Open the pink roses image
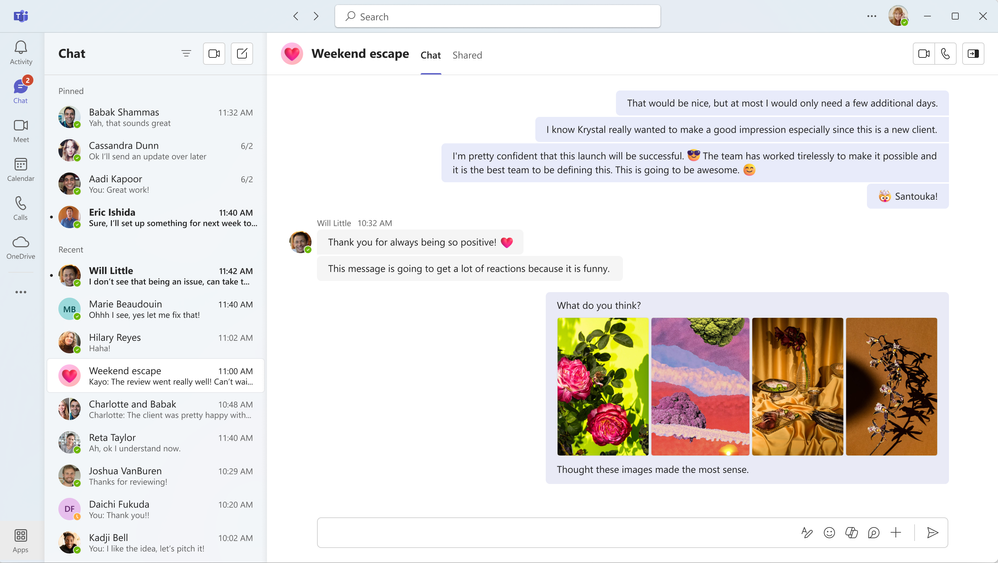The image size is (998, 563). pos(603,387)
